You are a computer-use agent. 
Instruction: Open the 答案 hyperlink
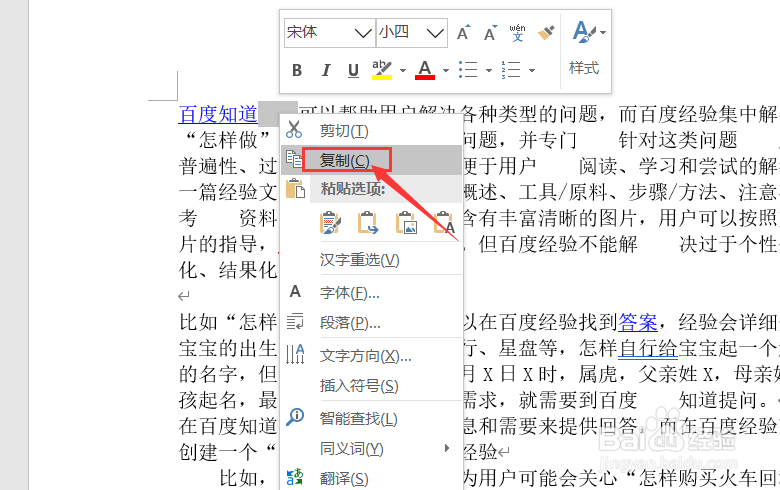tap(638, 323)
